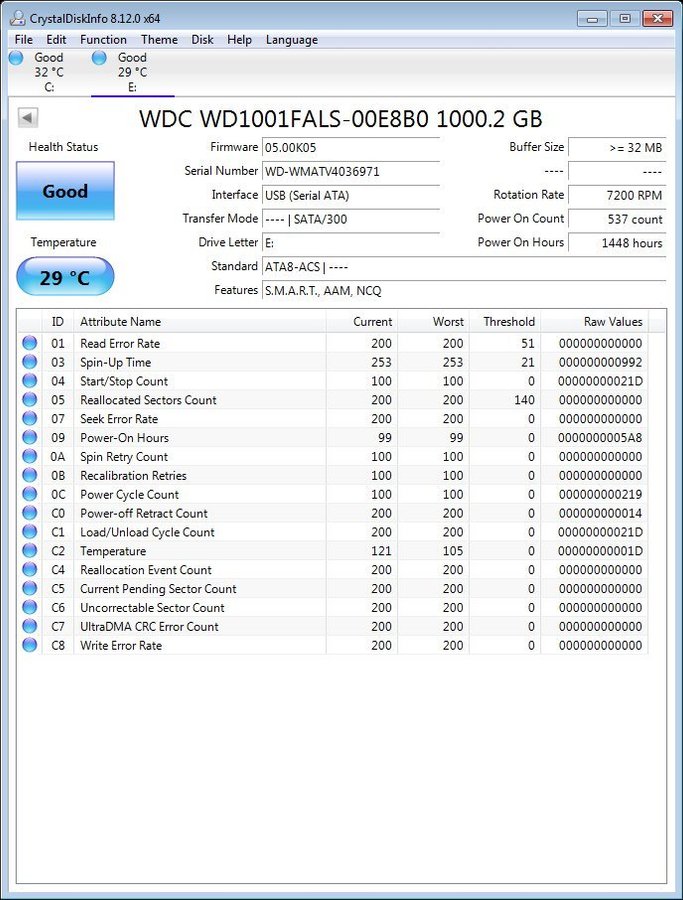The width and height of the screenshot is (683, 900).
Task: Click the Firmware field 05.00K05
Action: click(351, 148)
